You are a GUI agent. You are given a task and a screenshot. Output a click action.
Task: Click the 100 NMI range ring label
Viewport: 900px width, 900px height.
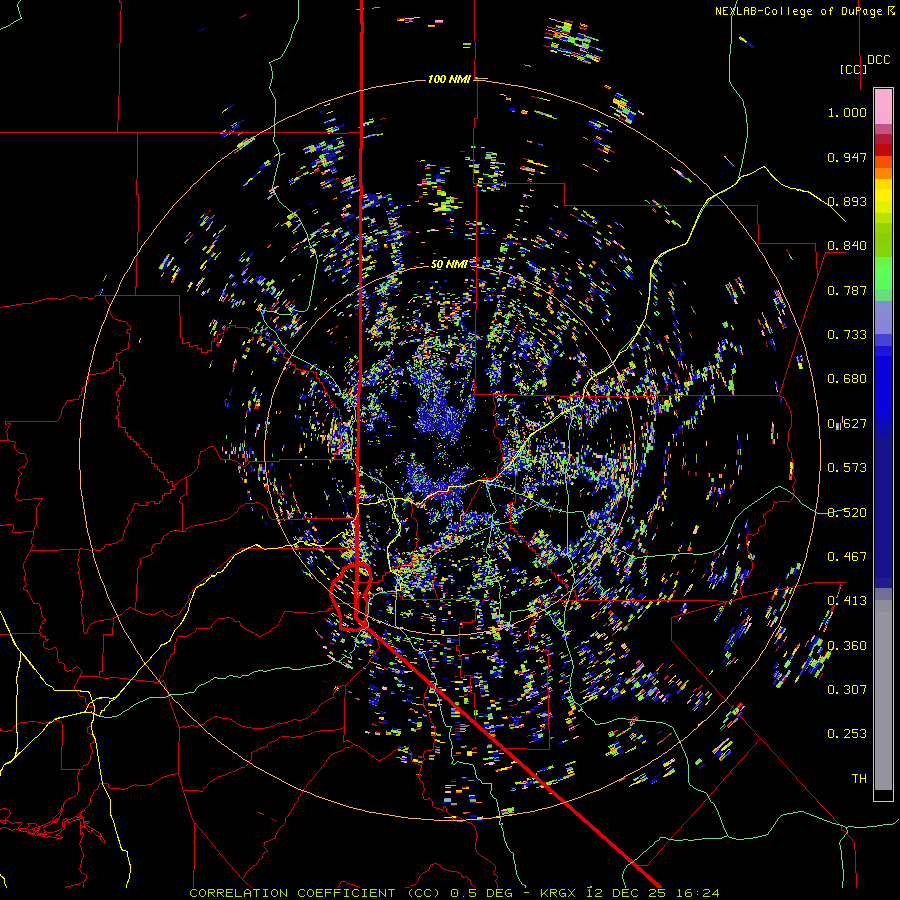click(x=449, y=79)
